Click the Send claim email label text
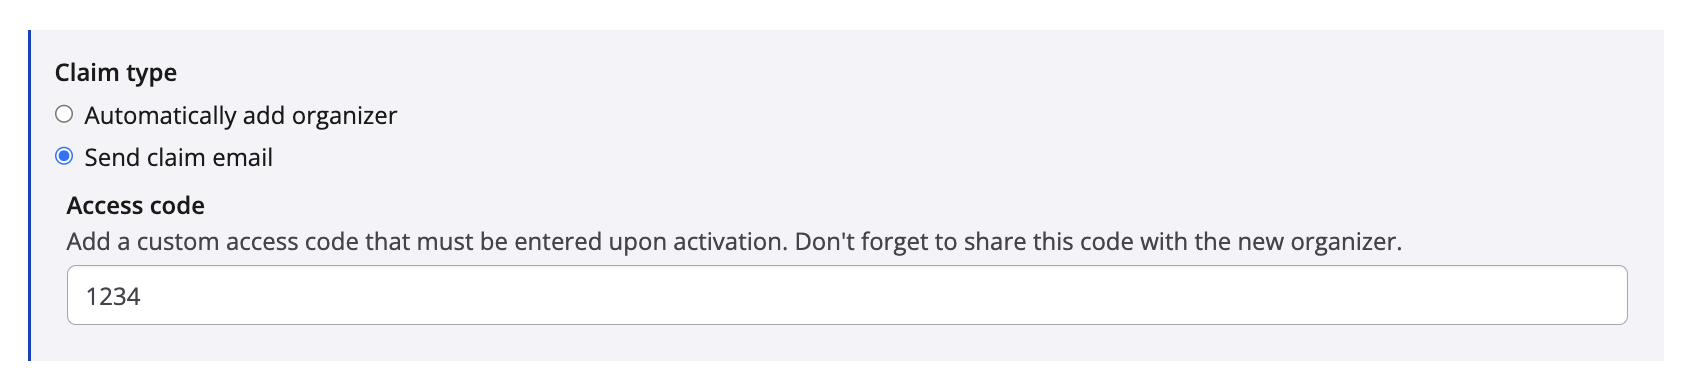Image resolution: width=1682 pixels, height=380 pixels. click(x=179, y=158)
